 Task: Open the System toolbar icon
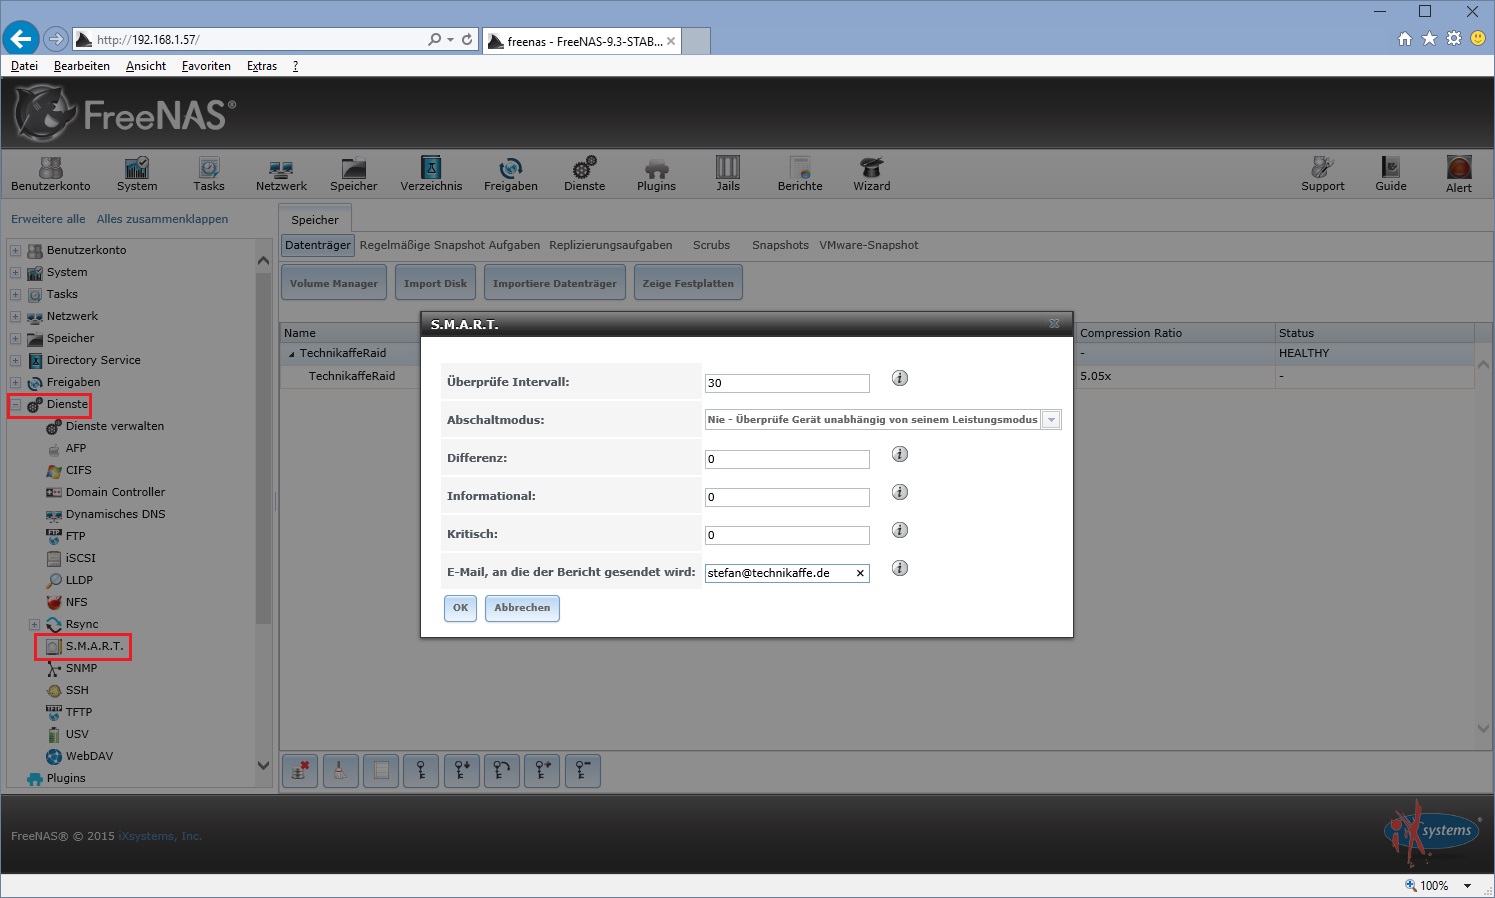pos(137,173)
